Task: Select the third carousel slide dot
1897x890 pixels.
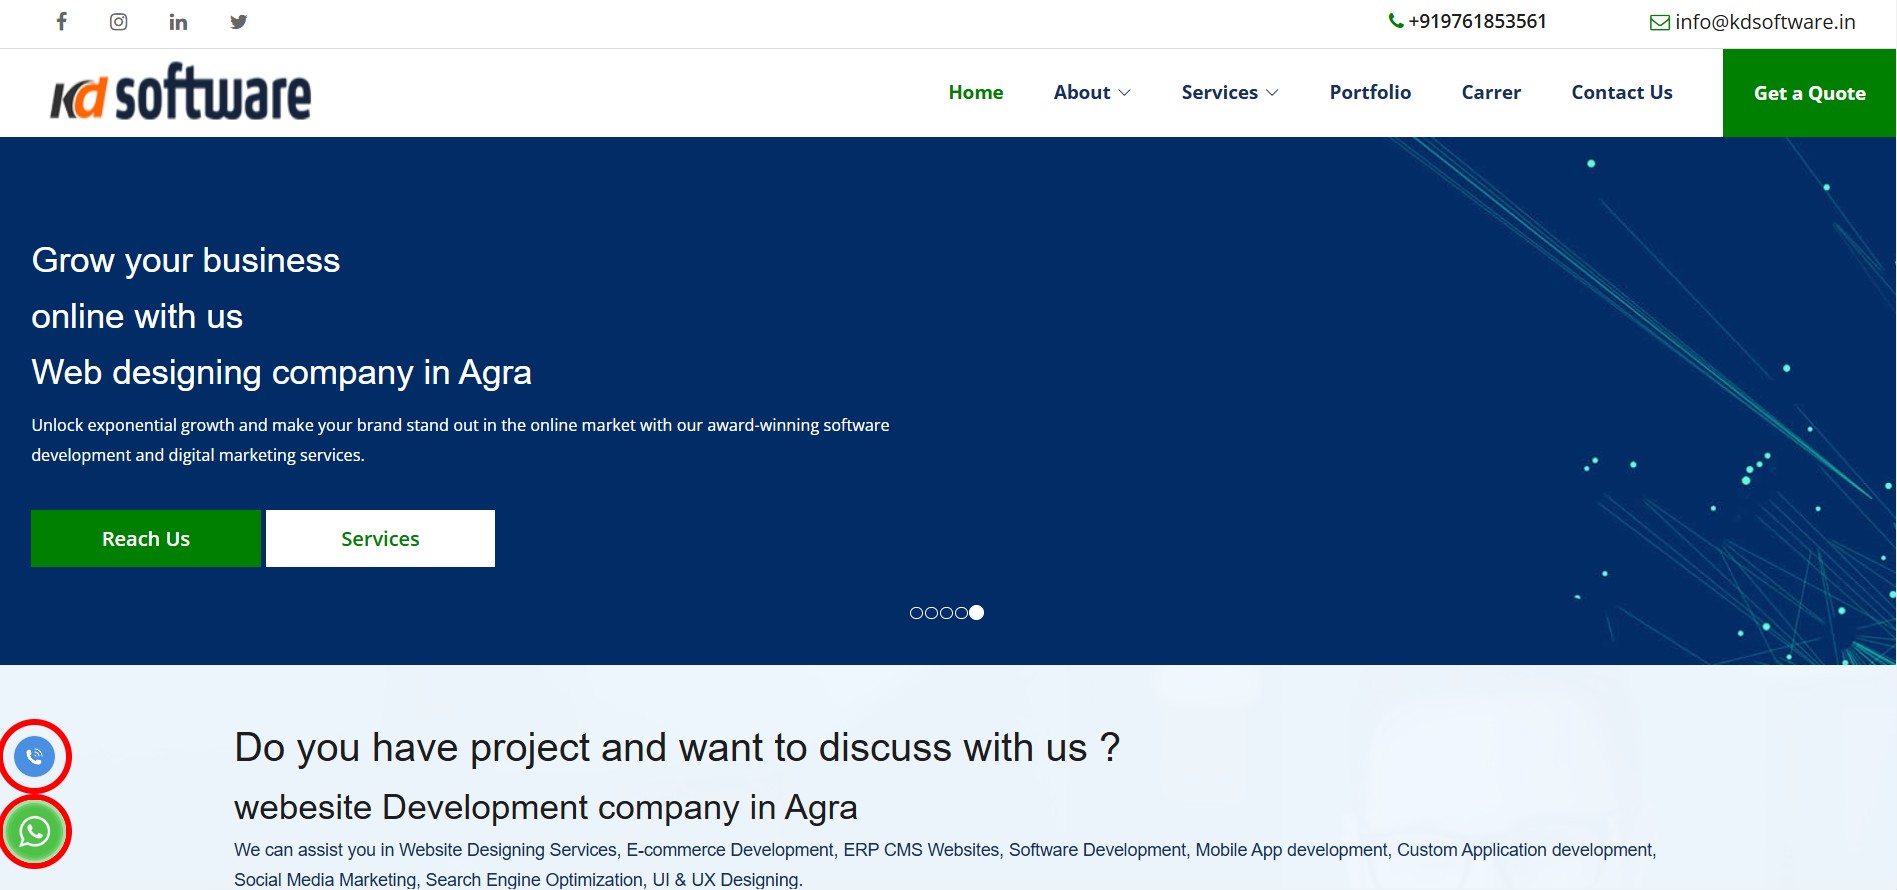Action: pyautogui.click(x=946, y=613)
